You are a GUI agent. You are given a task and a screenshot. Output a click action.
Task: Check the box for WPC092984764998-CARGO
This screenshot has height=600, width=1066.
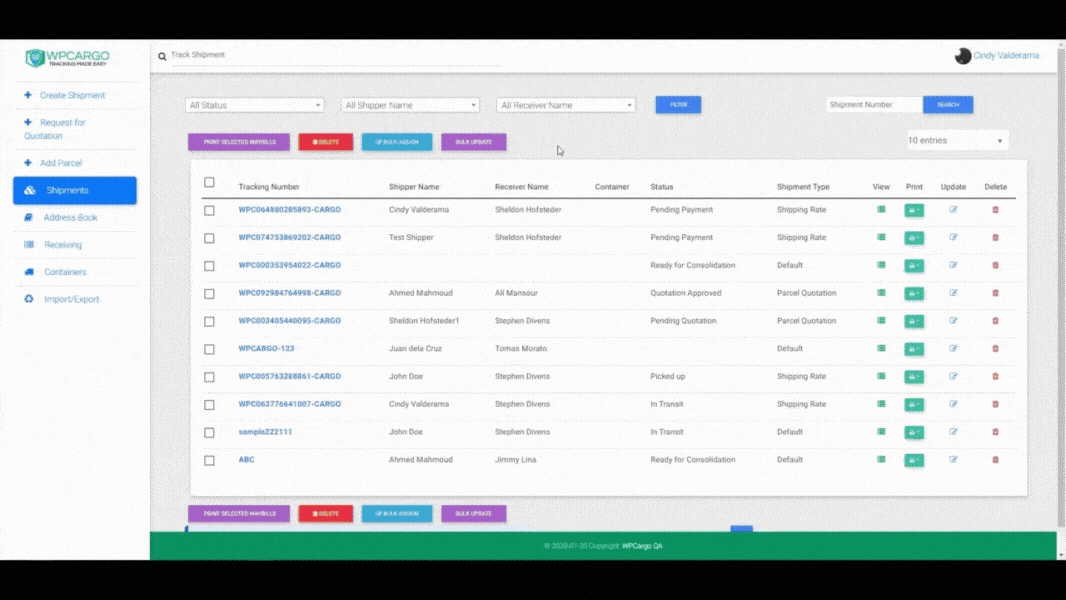(x=209, y=294)
